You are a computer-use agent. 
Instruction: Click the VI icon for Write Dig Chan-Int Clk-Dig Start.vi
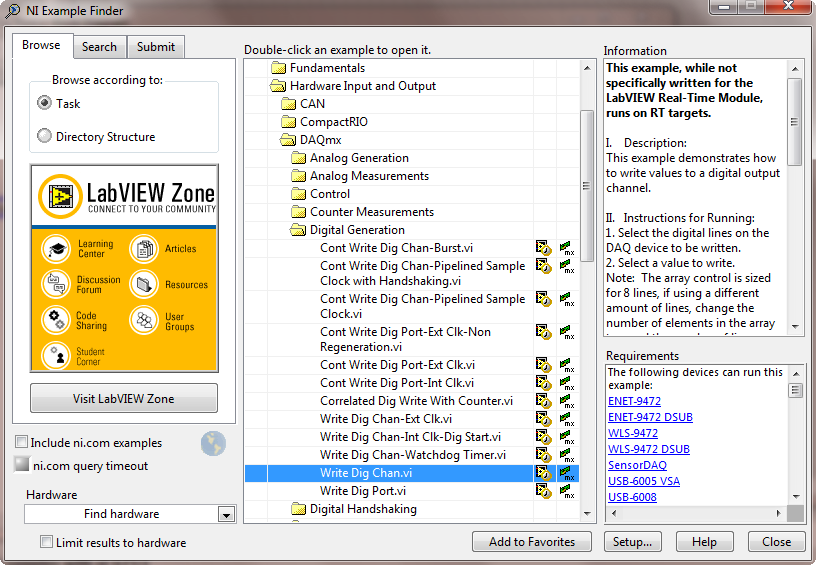(x=543, y=437)
